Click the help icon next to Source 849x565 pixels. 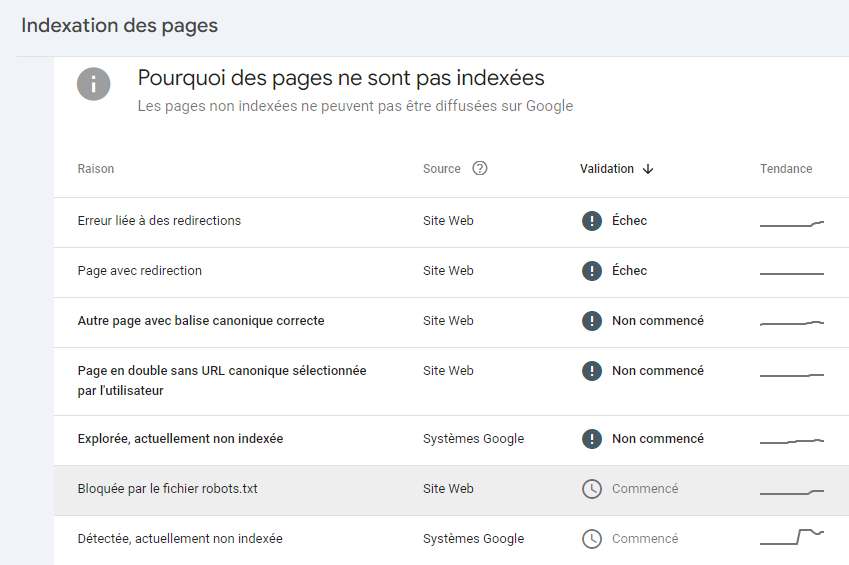click(480, 169)
